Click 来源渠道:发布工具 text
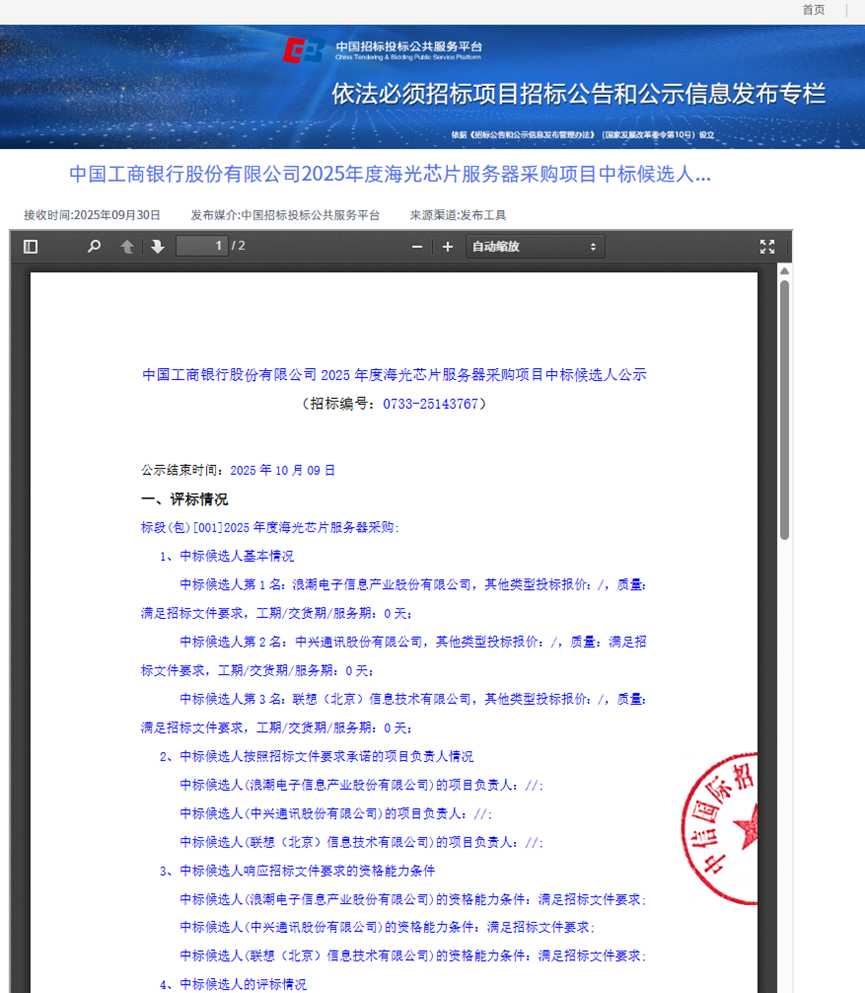This screenshot has width=865, height=993. 458,215
